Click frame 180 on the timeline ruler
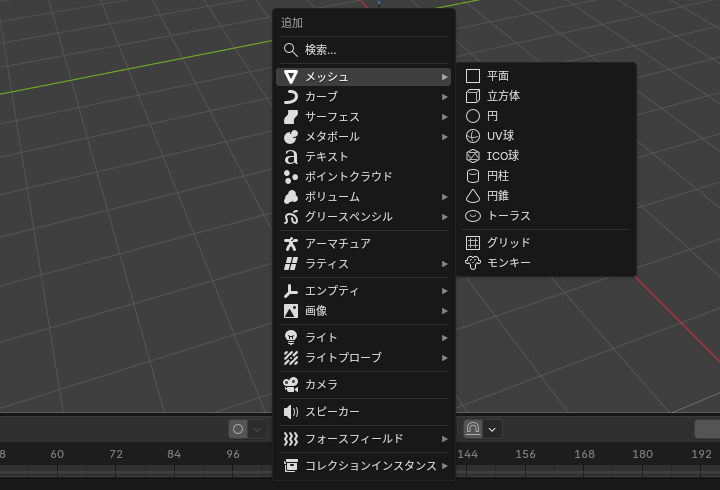This screenshot has width=720, height=490. point(642,454)
